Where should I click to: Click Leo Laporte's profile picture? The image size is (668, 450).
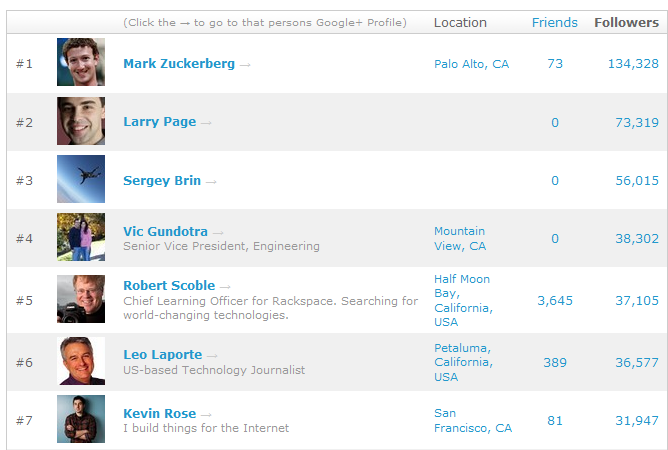pos(81,361)
